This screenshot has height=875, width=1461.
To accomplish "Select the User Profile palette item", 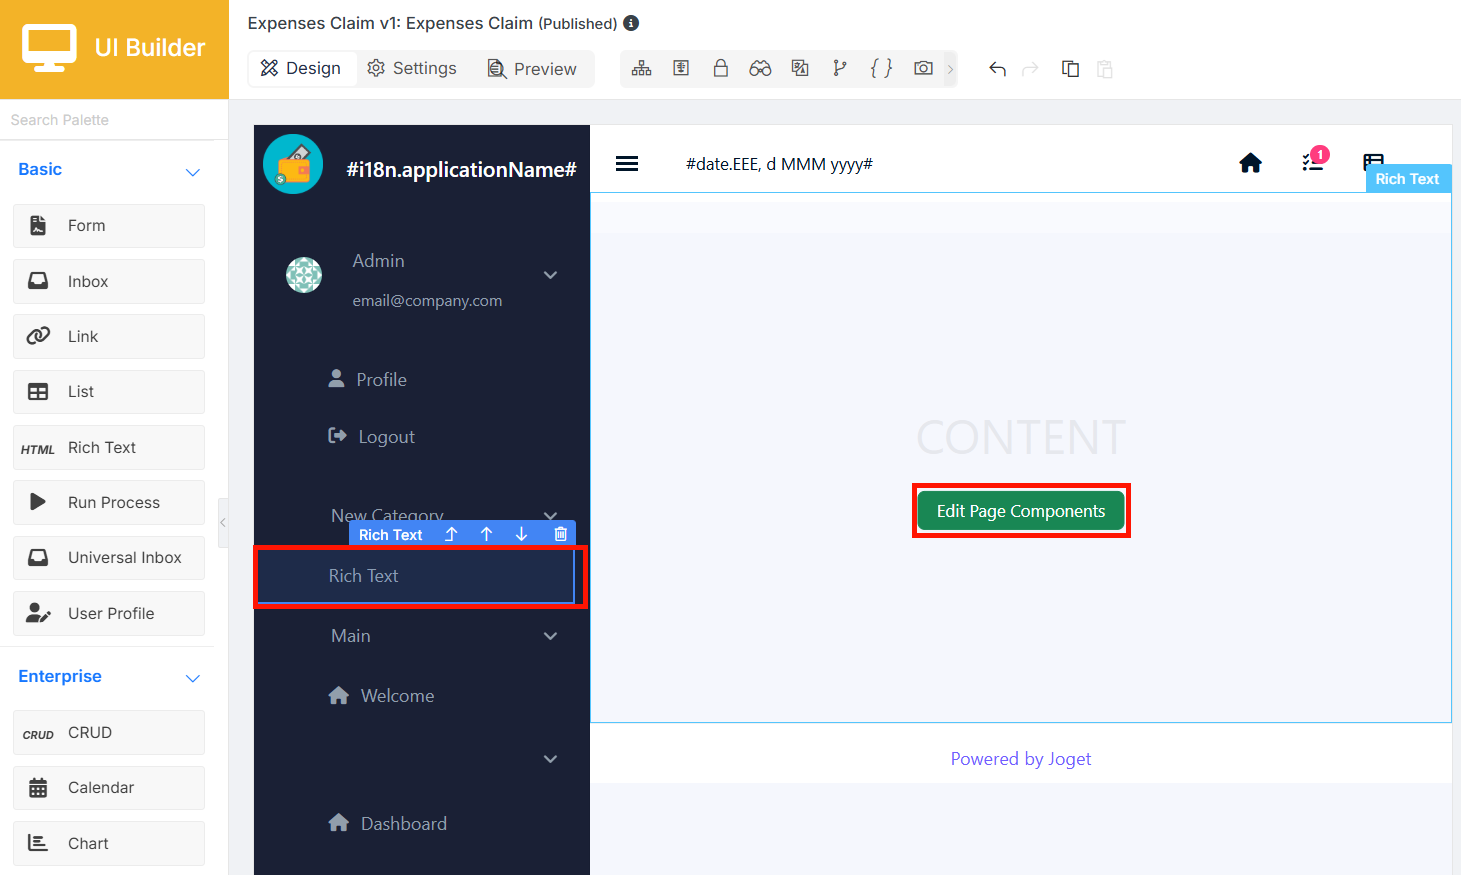I will [109, 613].
